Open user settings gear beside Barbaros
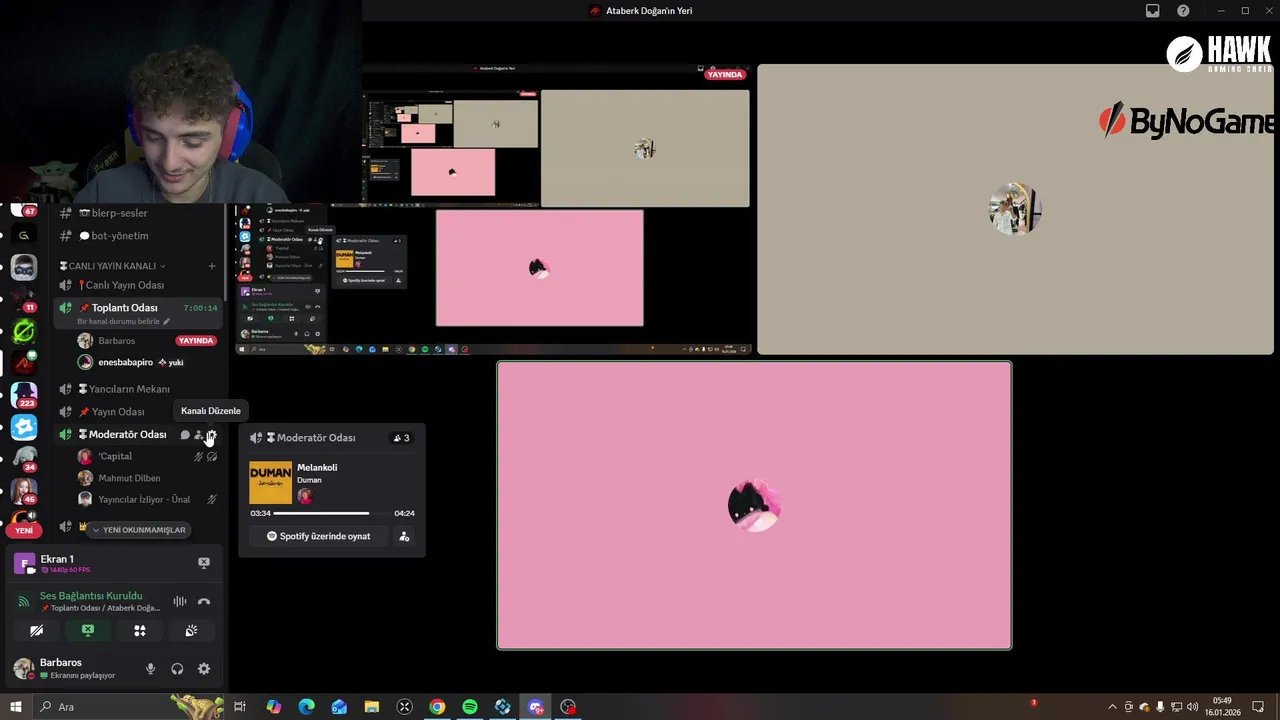The height and width of the screenshot is (720, 1280). [x=204, y=669]
